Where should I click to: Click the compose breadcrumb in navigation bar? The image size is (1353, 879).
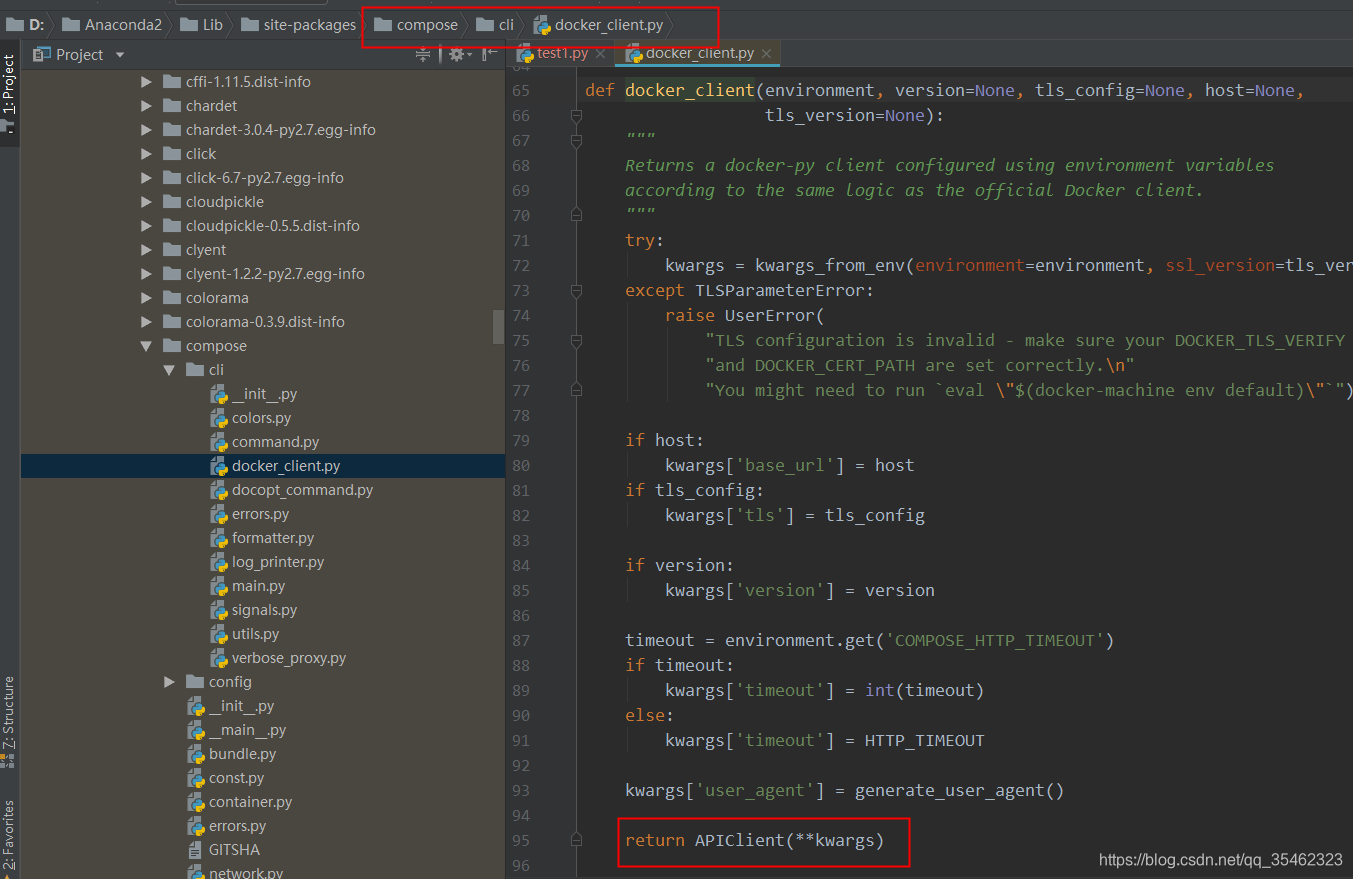416,25
